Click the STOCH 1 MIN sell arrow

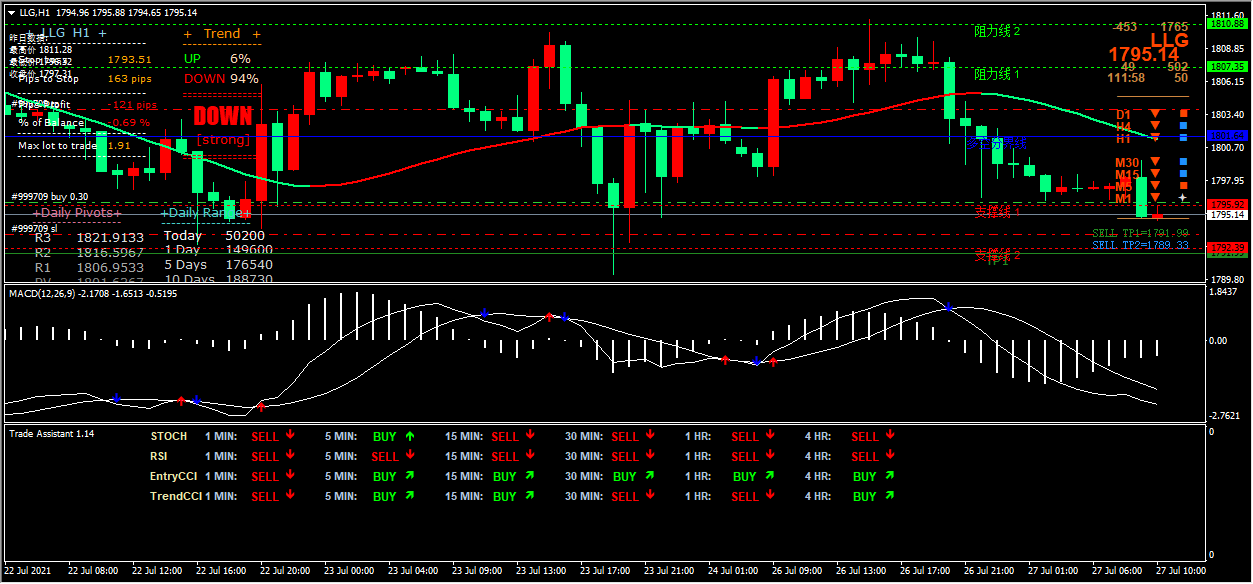(x=290, y=436)
